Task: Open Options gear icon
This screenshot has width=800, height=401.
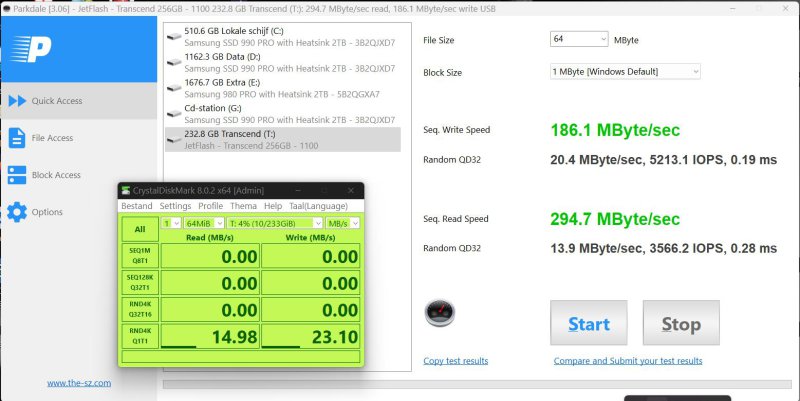Action: coord(17,212)
